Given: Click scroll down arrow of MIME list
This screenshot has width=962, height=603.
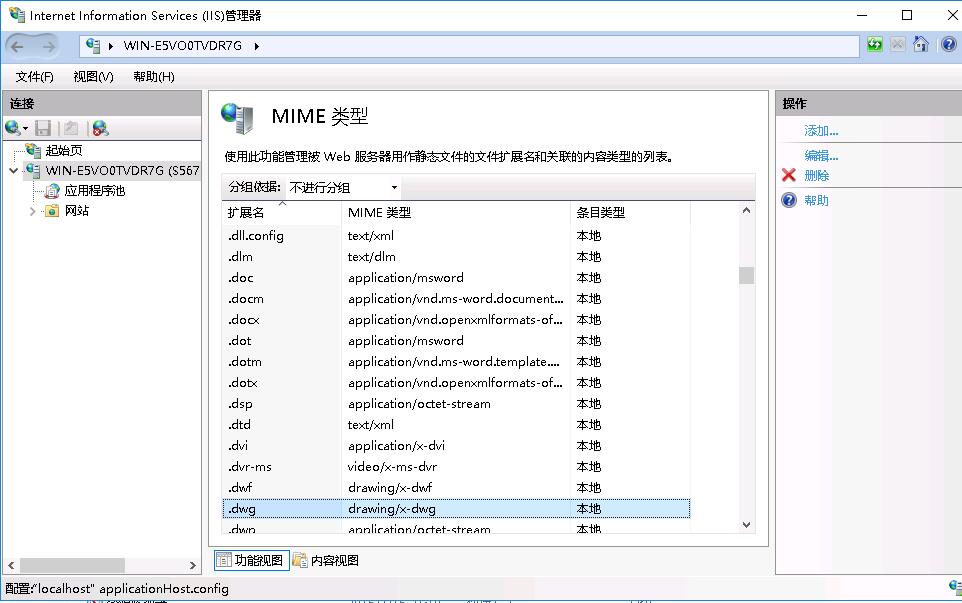Looking at the screenshot, I should [746, 525].
